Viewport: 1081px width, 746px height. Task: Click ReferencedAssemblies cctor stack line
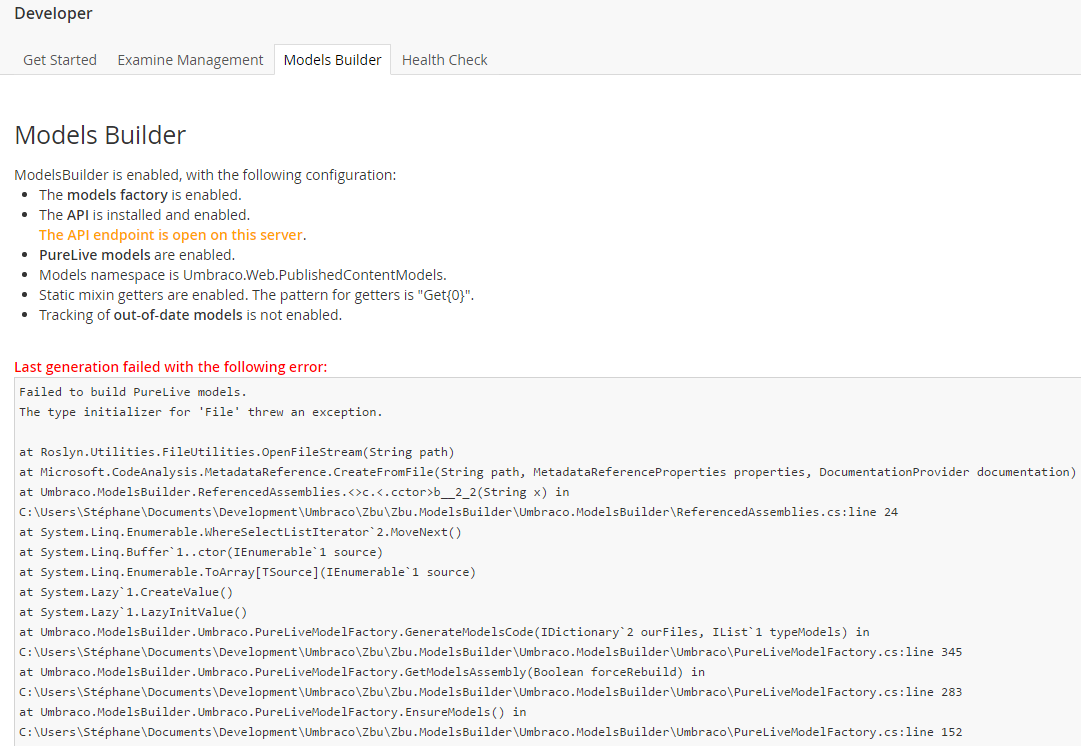pyautogui.click(x=294, y=492)
